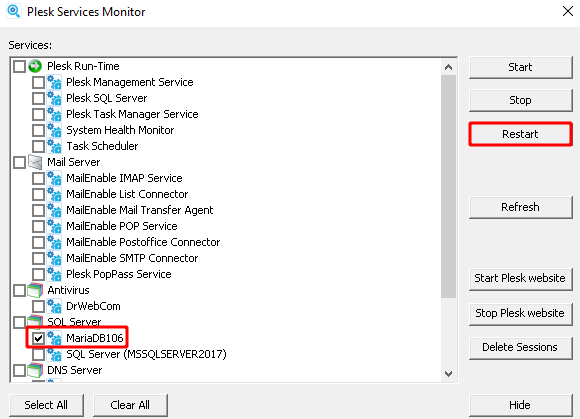This screenshot has height=419, width=580.
Task: Click the MariaDB106 service gear icon
Action: 54,338
